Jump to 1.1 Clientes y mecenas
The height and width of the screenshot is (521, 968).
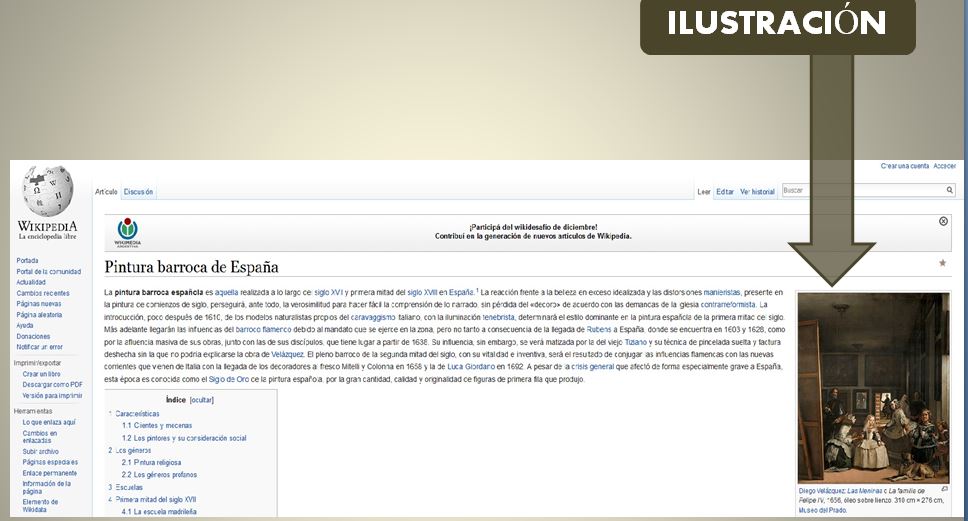point(157,425)
